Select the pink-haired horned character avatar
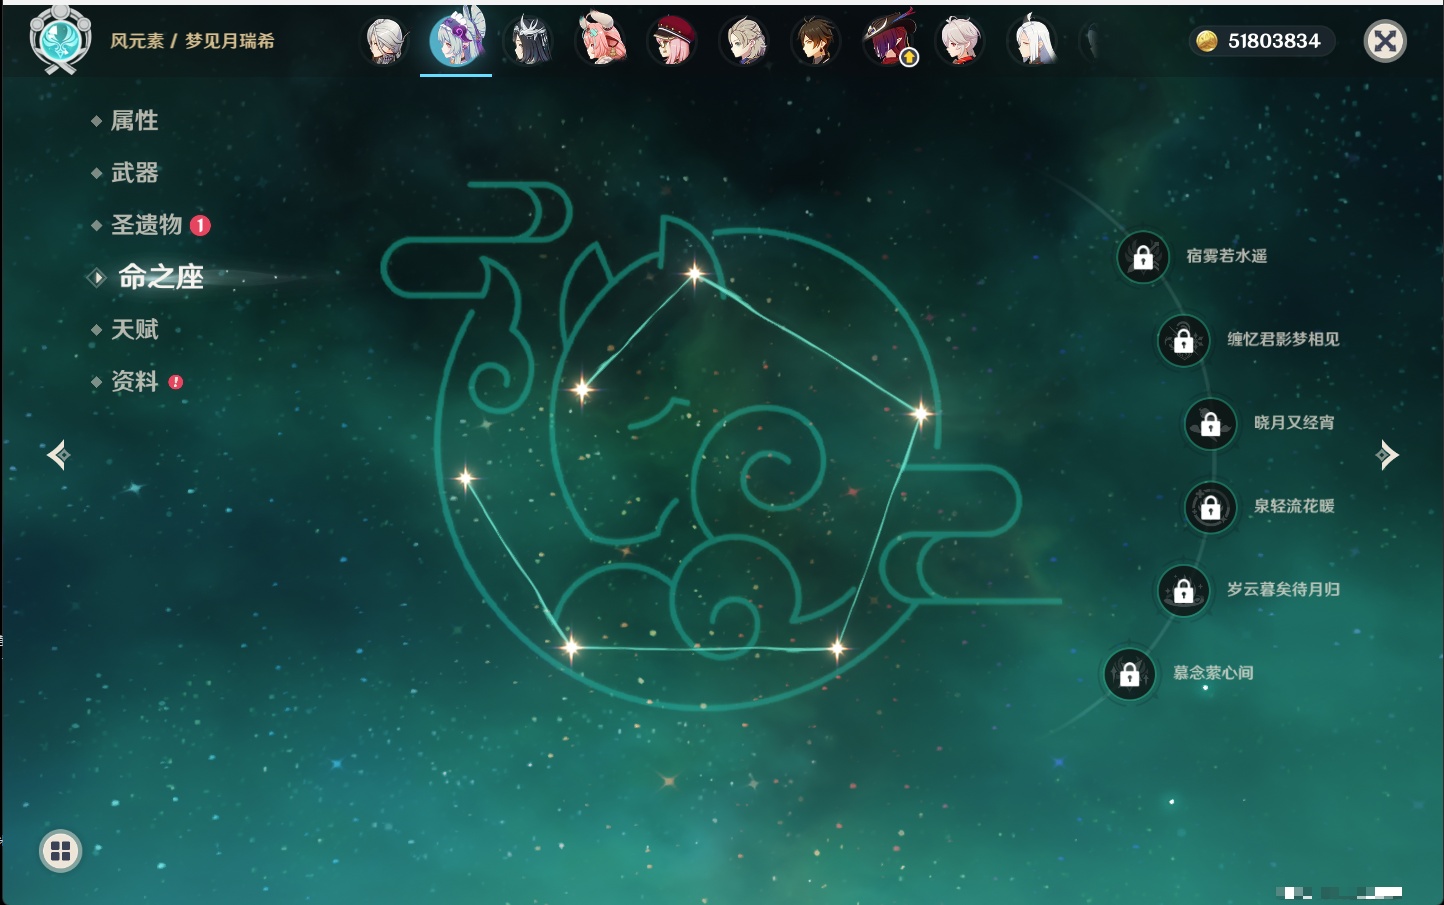The height and width of the screenshot is (905, 1444). click(601, 42)
